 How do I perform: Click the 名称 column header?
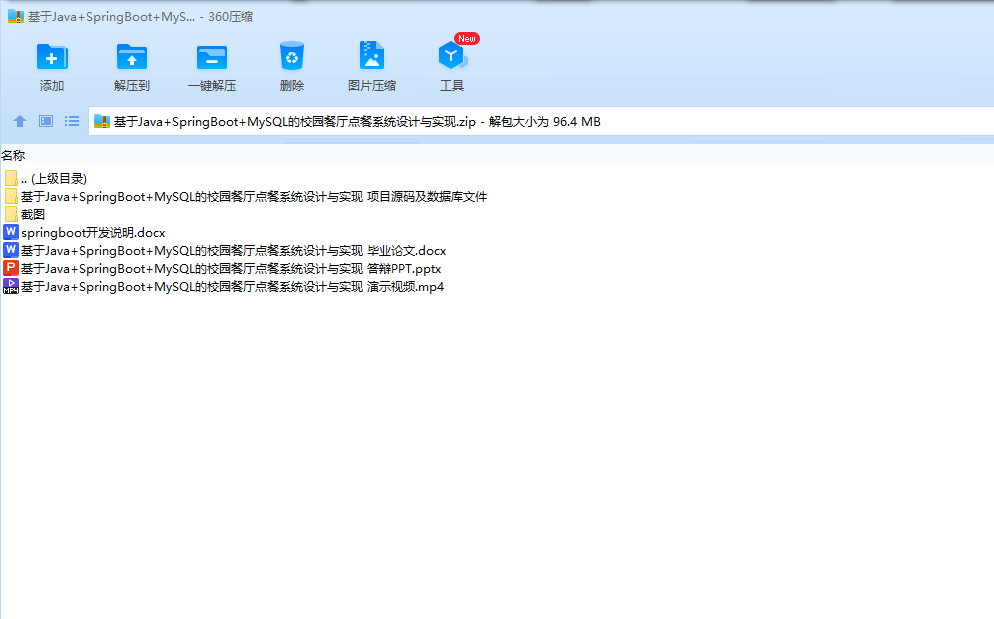13,155
